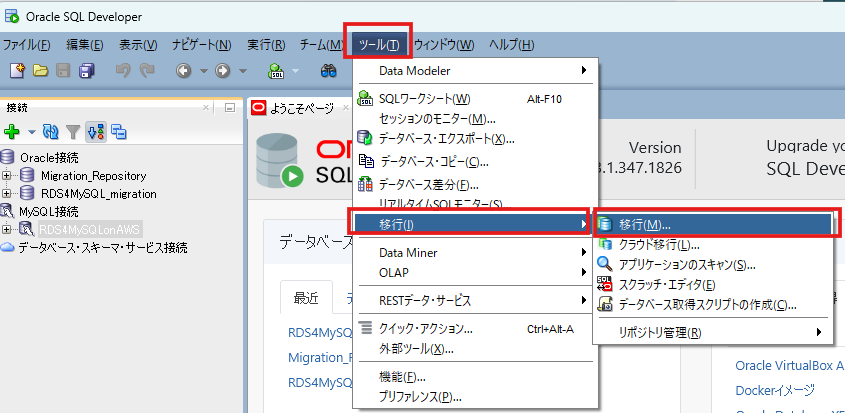Screen dimensions: 845x413
Task: Click the Open folder toolbar icon
Action: pos(41,71)
